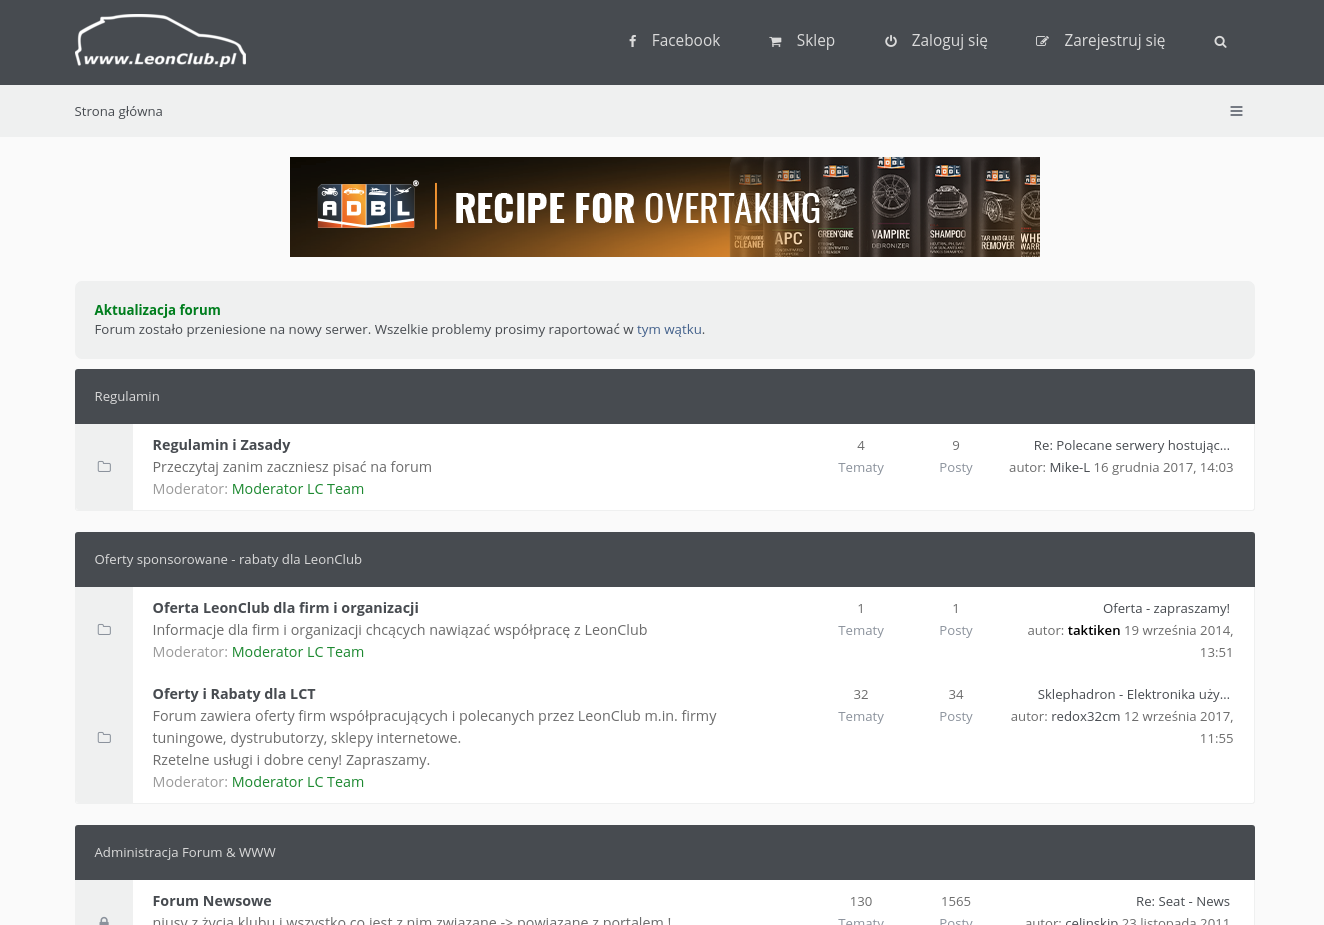Open Moderator LC Team under Oferta LeonClub dla firm
The height and width of the screenshot is (925, 1324).
point(298,652)
